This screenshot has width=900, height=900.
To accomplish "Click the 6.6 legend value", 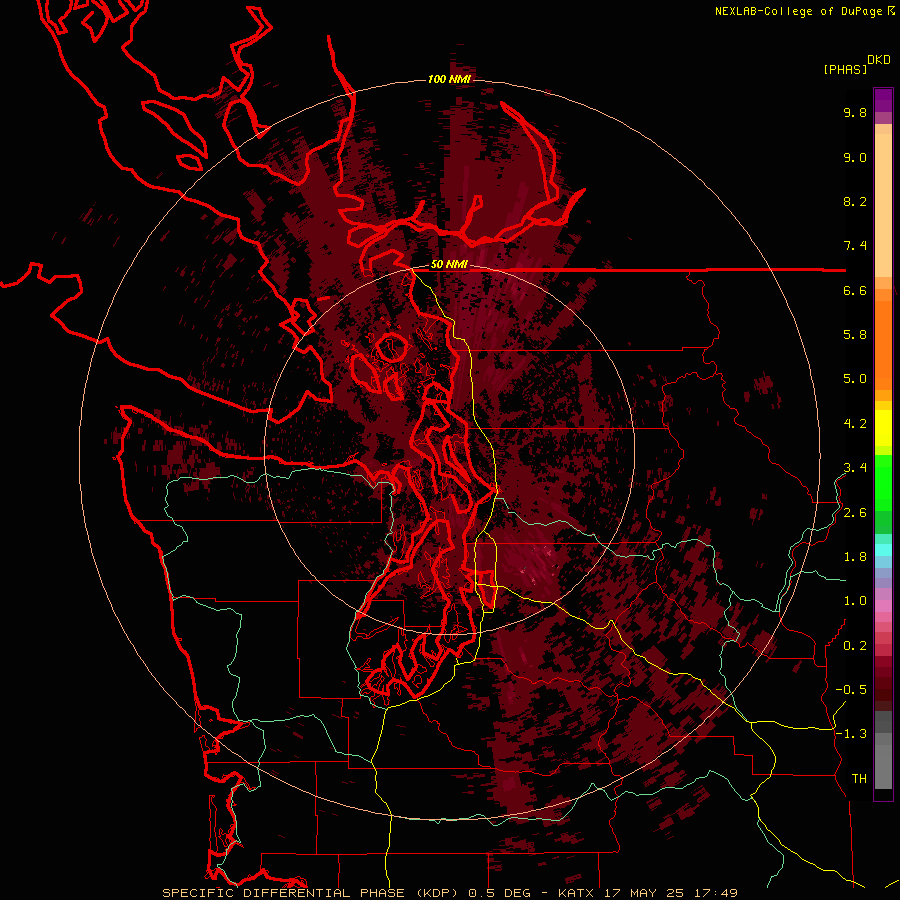I will click(855, 291).
